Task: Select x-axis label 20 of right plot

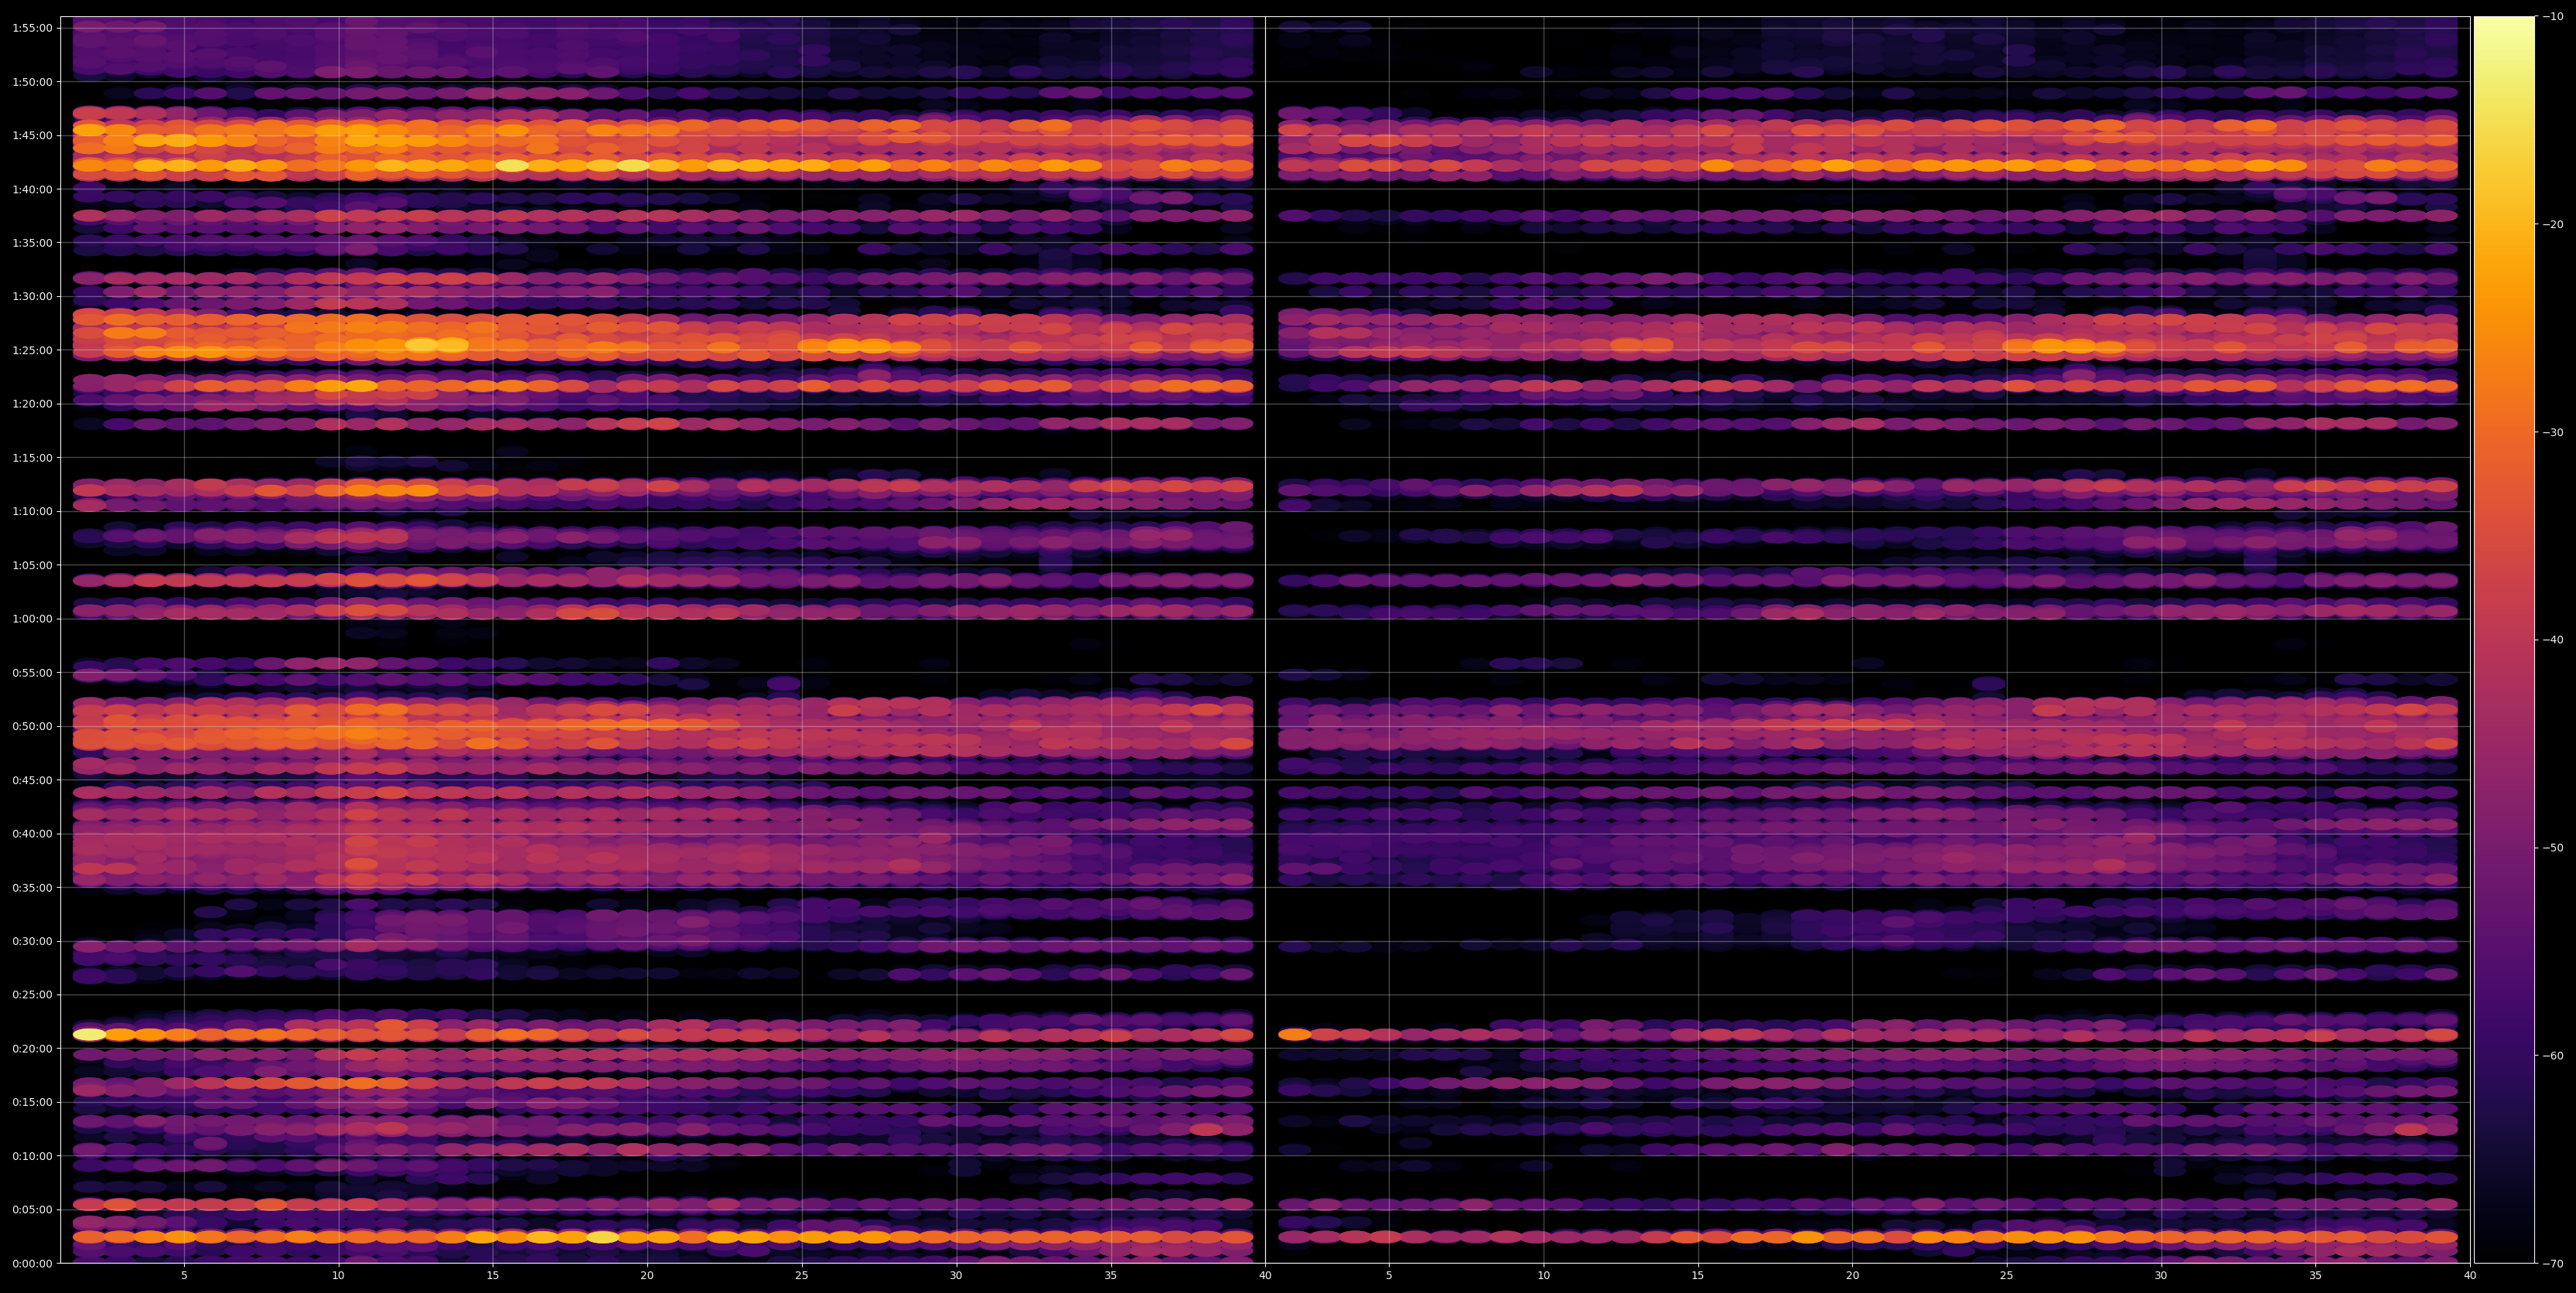Action: pos(1852,1276)
